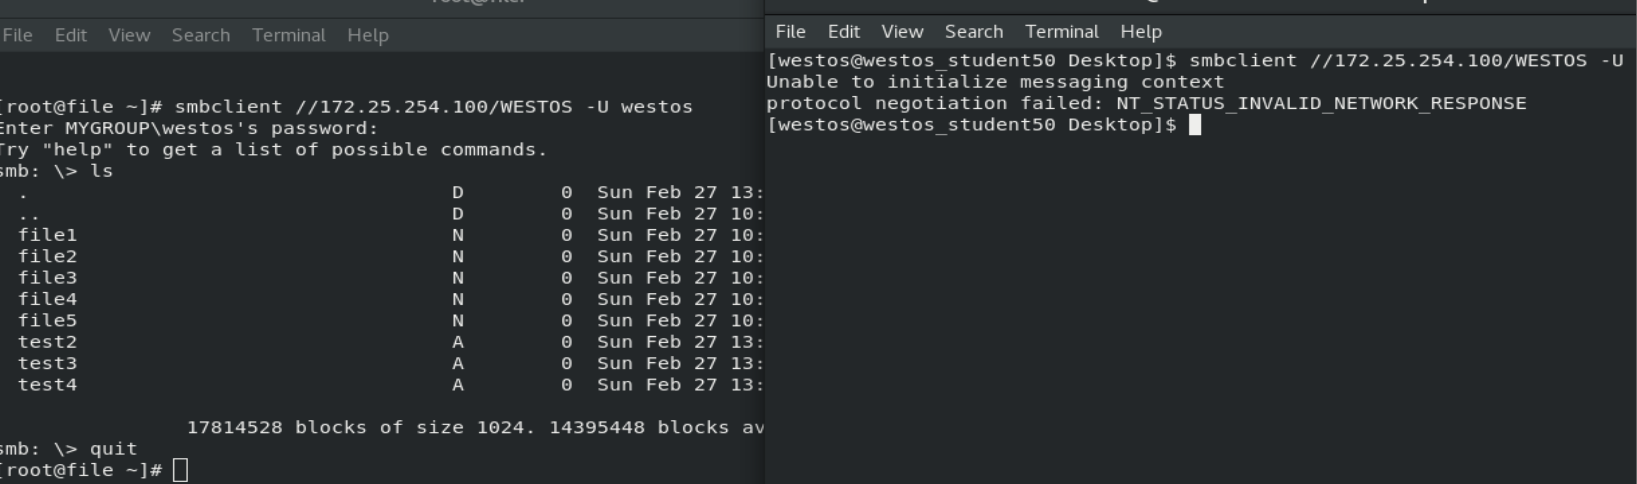Open View menu in westos_student50 terminal

click(x=902, y=32)
